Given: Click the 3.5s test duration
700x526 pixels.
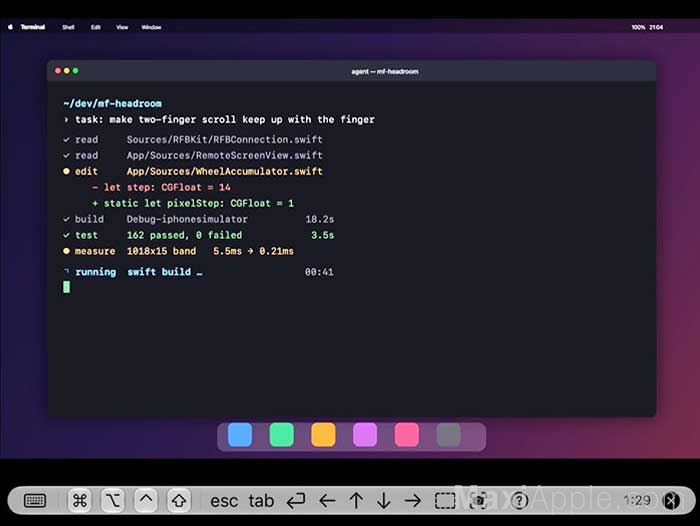Looking at the screenshot, I should [x=322, y=235].
